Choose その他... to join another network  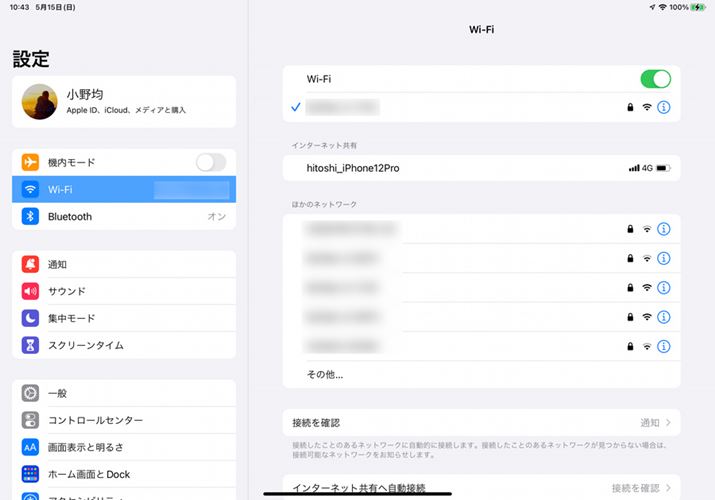[482, 375]
